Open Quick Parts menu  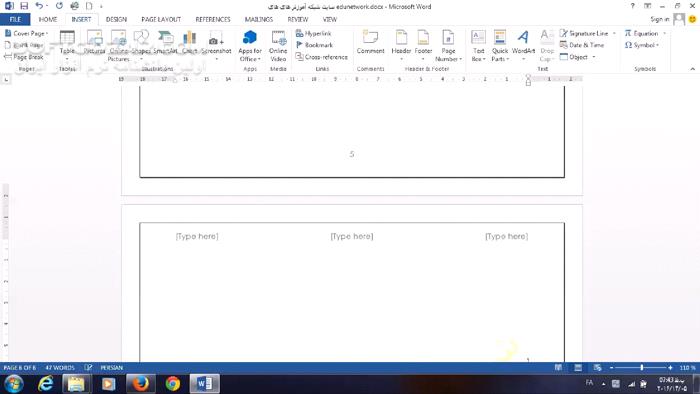(x=500, y=46)
